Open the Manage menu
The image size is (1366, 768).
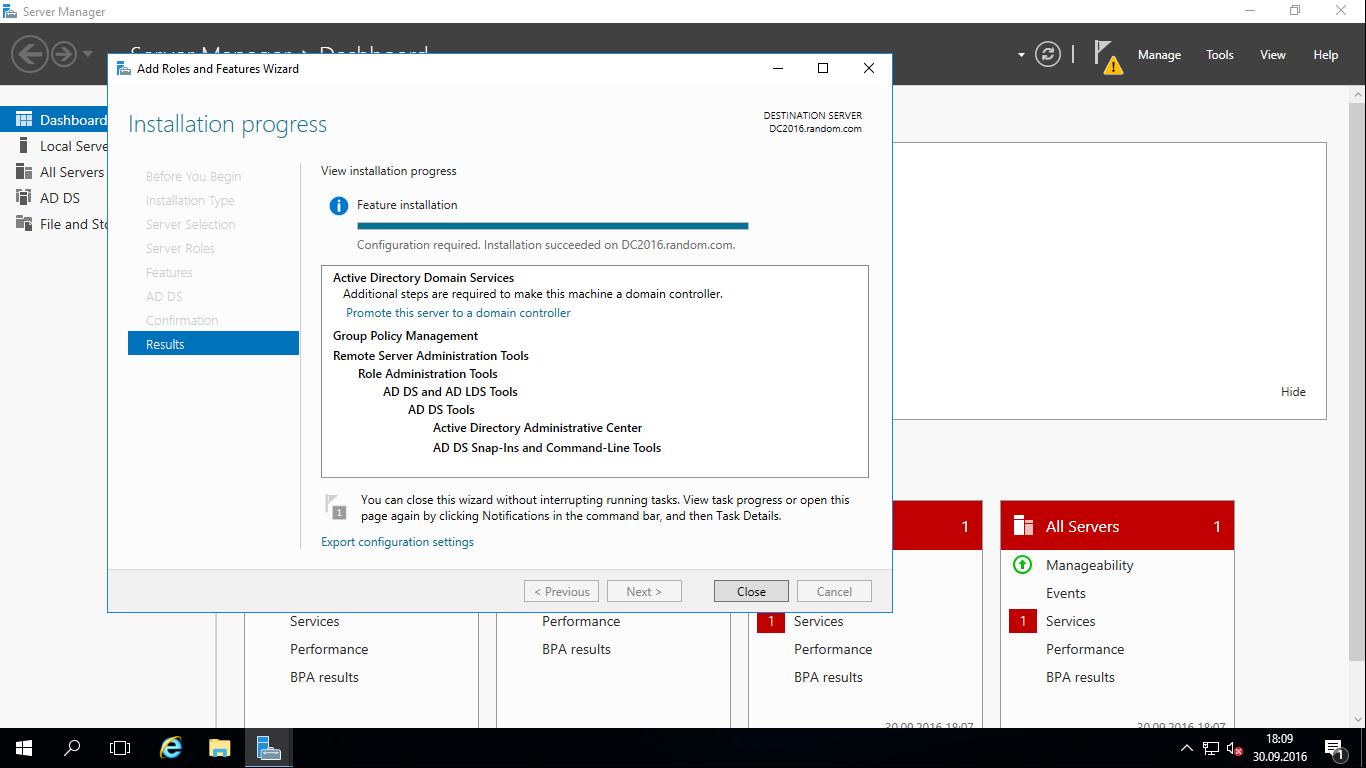(1159, 55)
